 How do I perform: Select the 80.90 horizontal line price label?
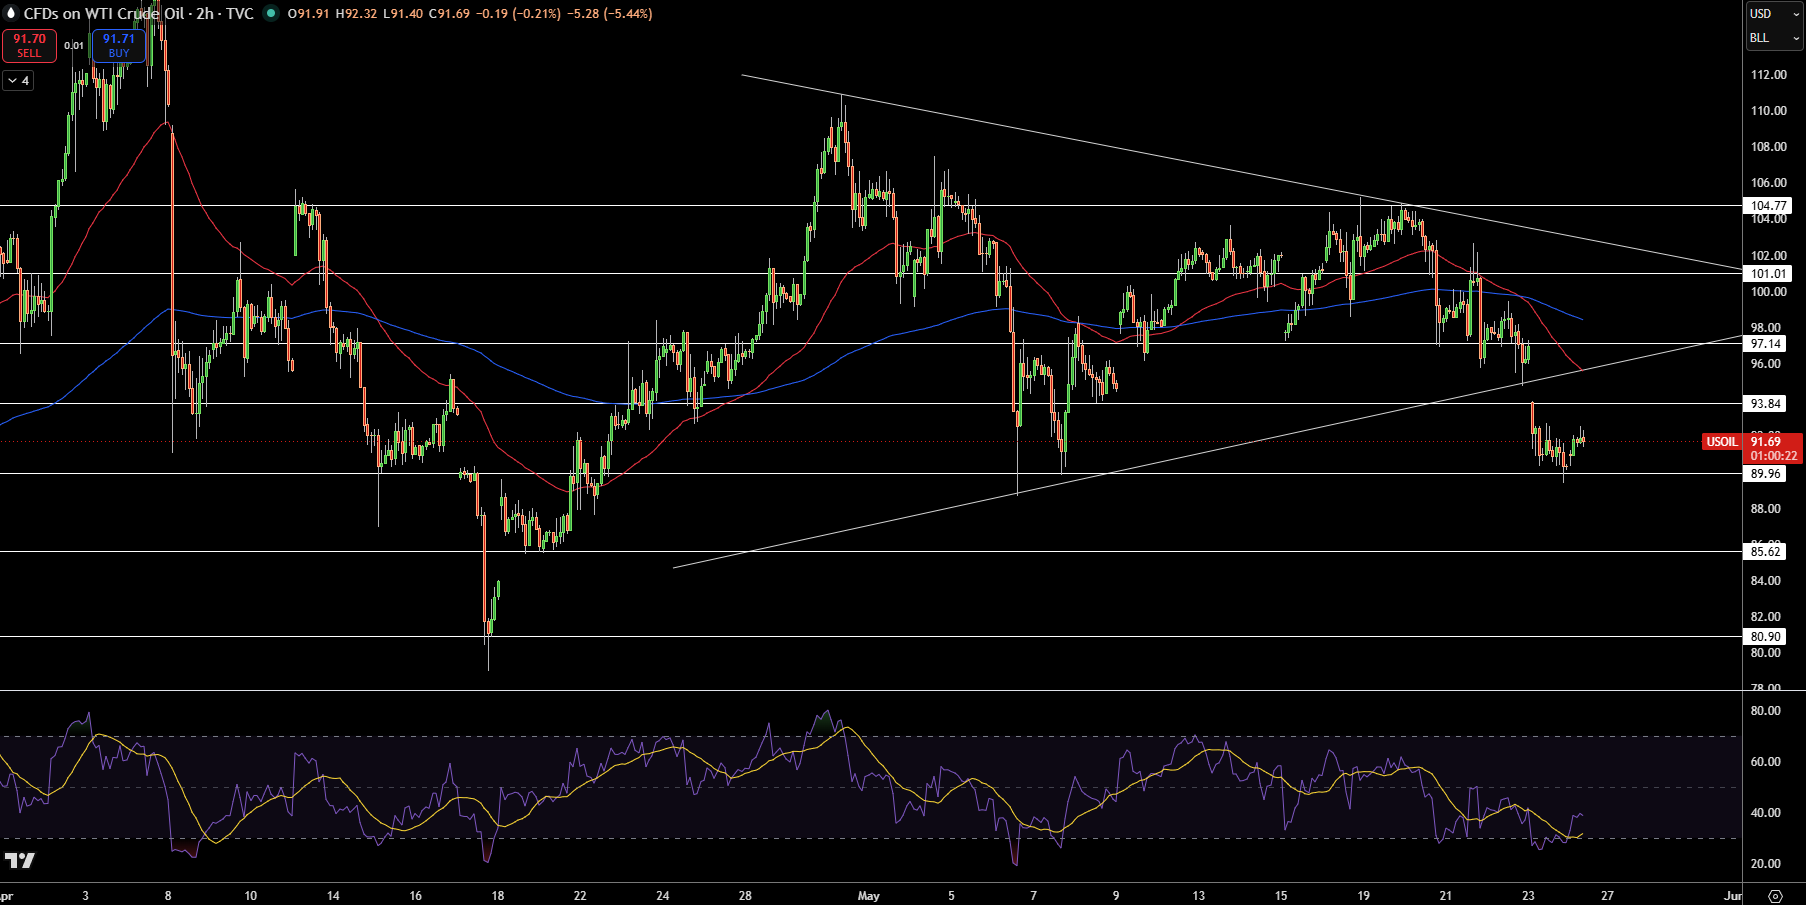(x=1766, y=637)
